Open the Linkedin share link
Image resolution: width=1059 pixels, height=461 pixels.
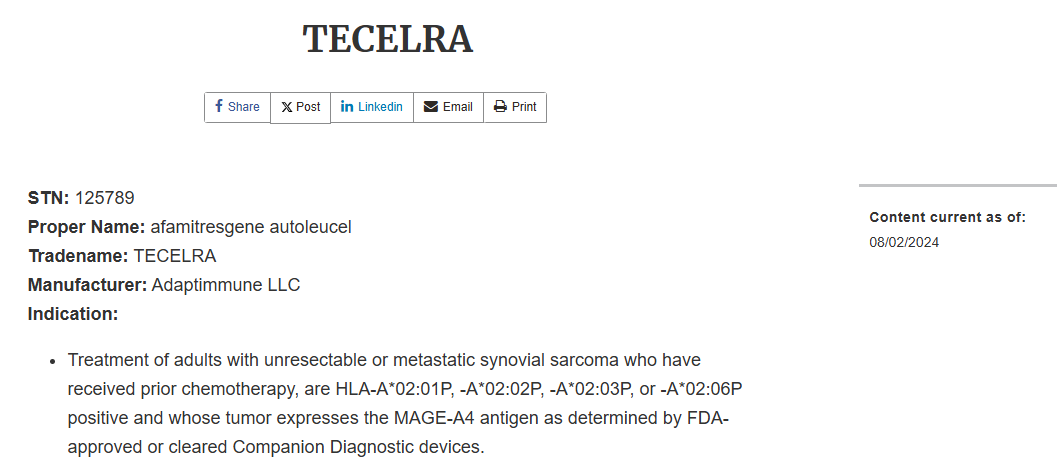tap(372, 107)
